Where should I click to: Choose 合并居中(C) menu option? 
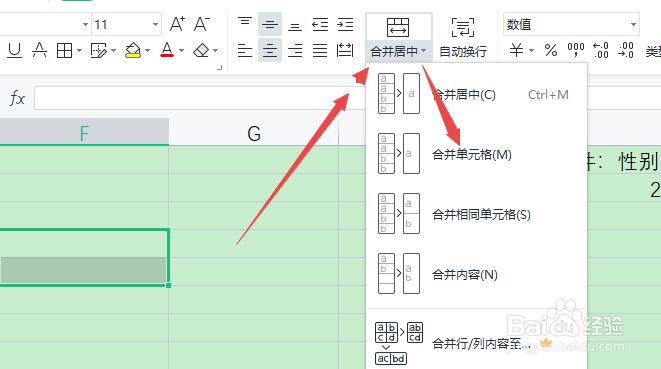coord(476,94)
